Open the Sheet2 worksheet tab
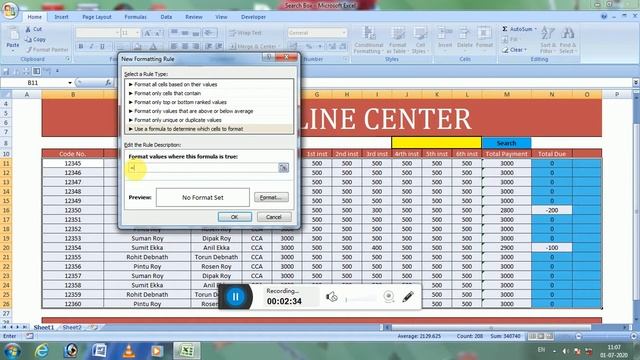This screenshot has width=640, height=360. coord(72,327)
